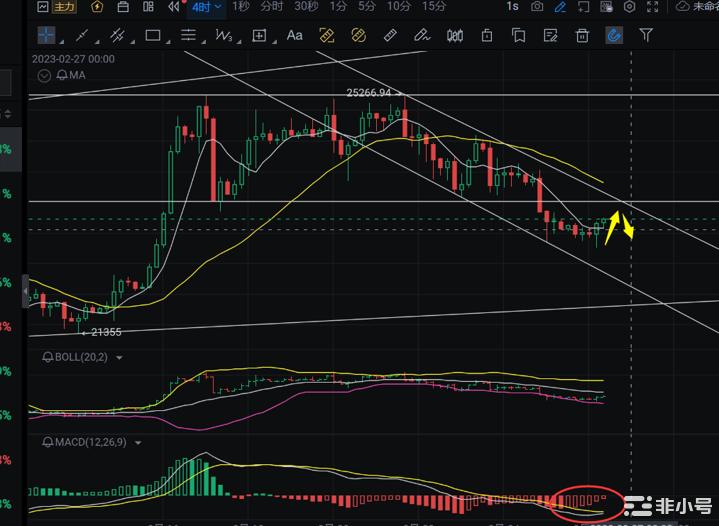This screenshot has width=719, height=526.
Task: Select the rectangle shape drawing tool
Action: (x=153, y=35)
